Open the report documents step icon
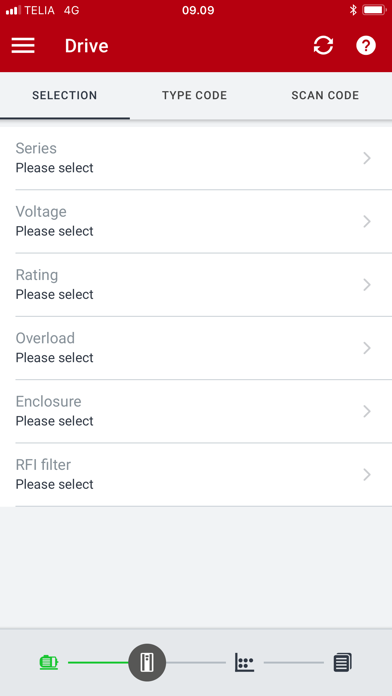This screenshot has width=392, height=696. tap(343, 662)
